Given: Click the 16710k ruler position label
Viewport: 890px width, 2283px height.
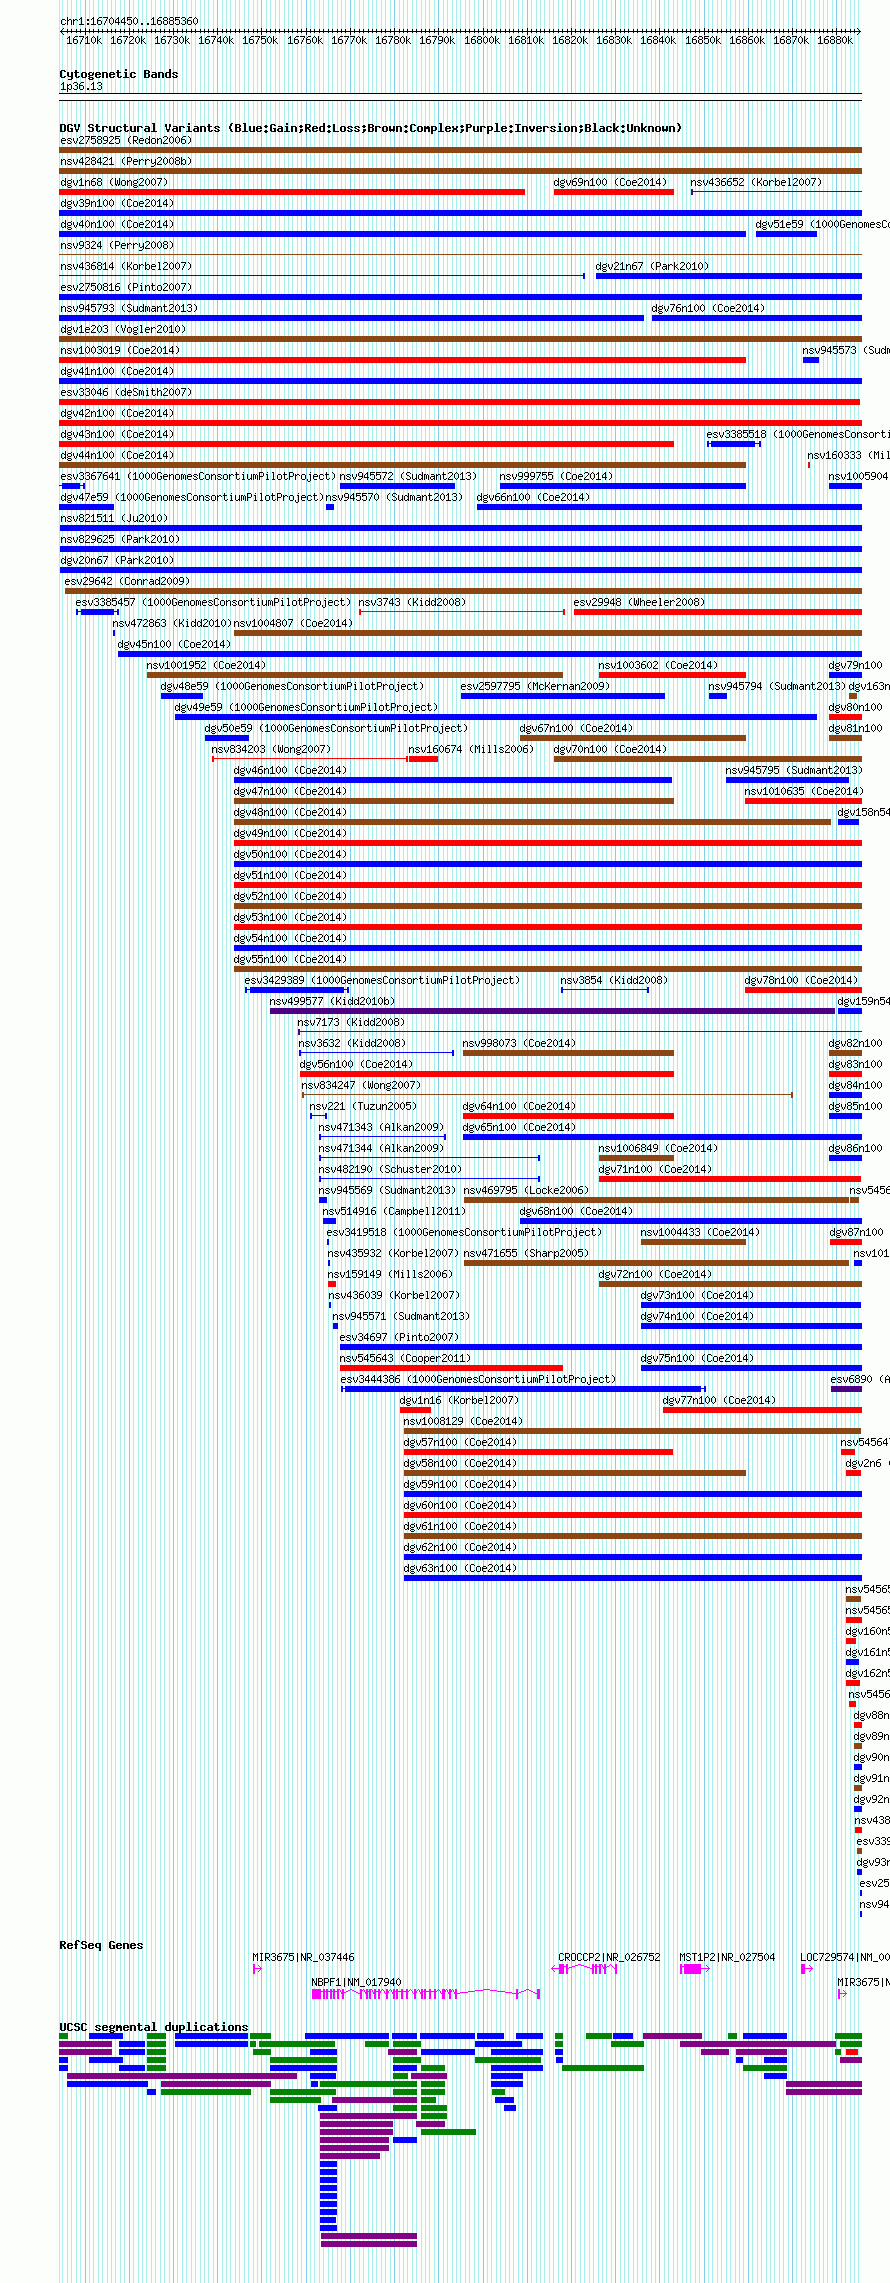Looking at the screenshot, I should click(84, 40).
